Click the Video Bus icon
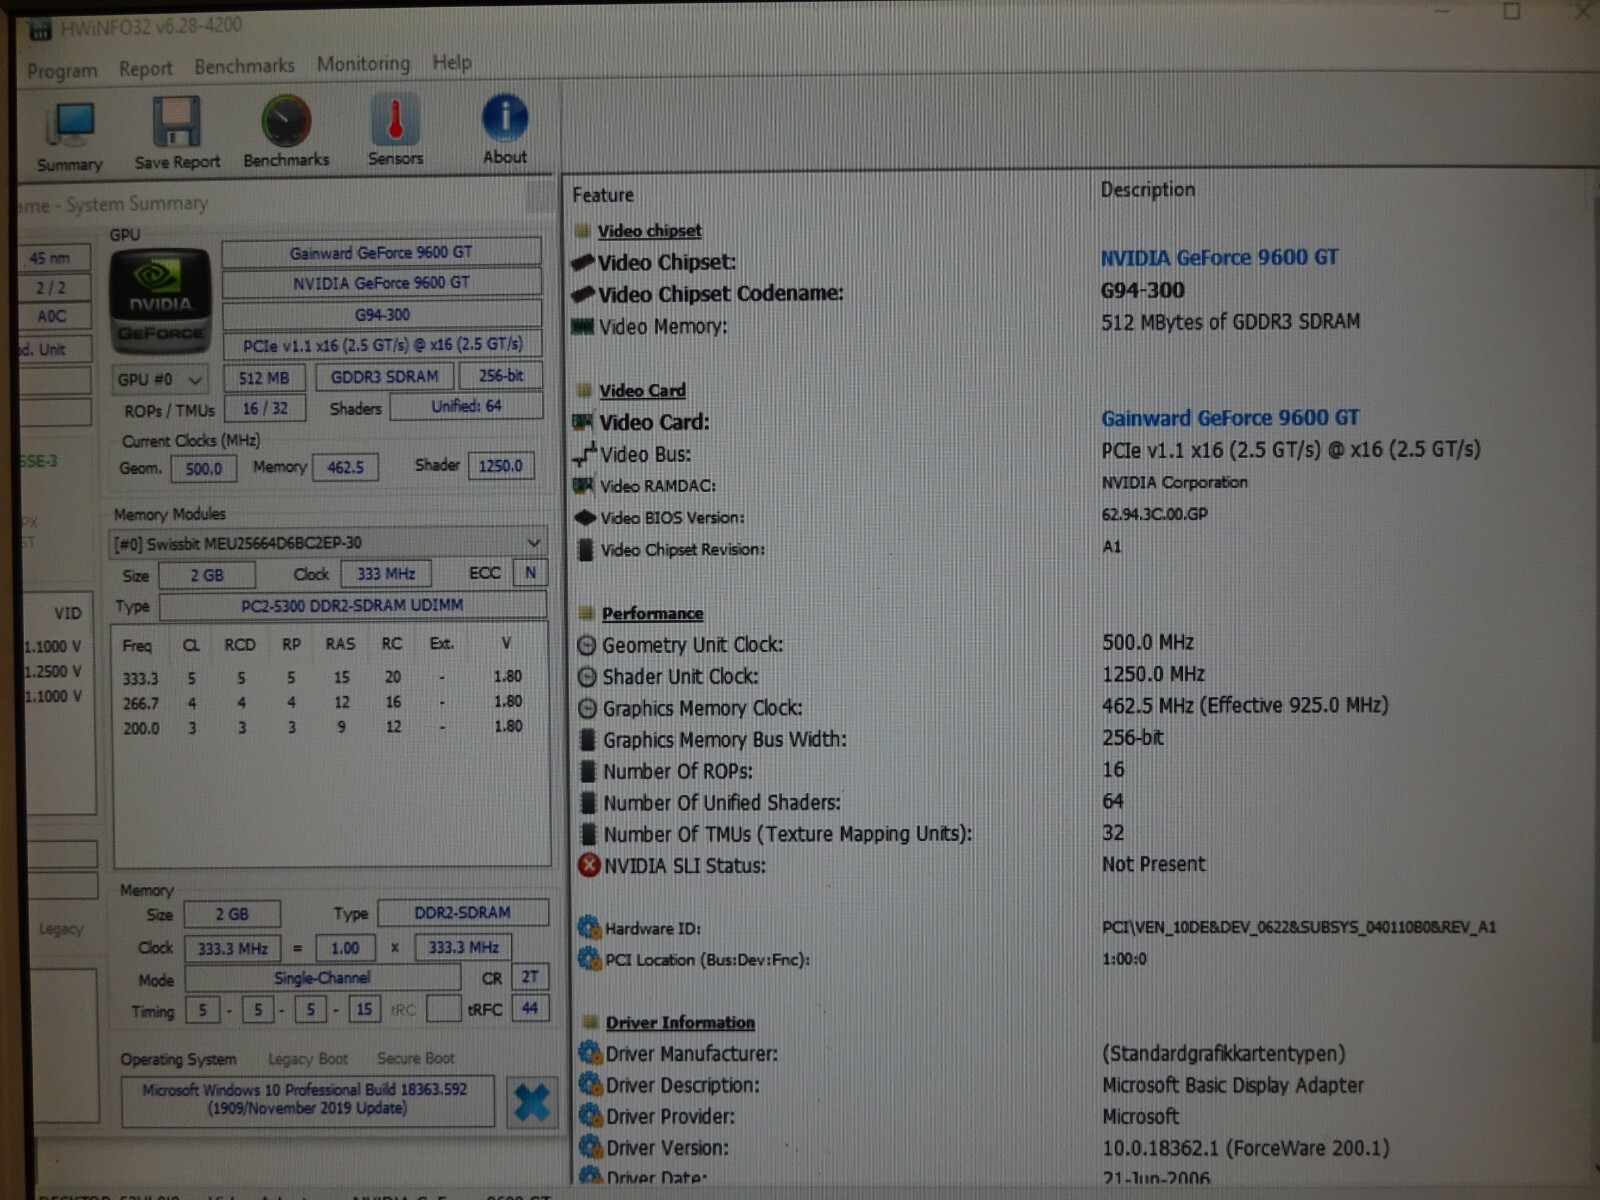This screenshot has width=1600, height=1200. click(x=584, y=454)
